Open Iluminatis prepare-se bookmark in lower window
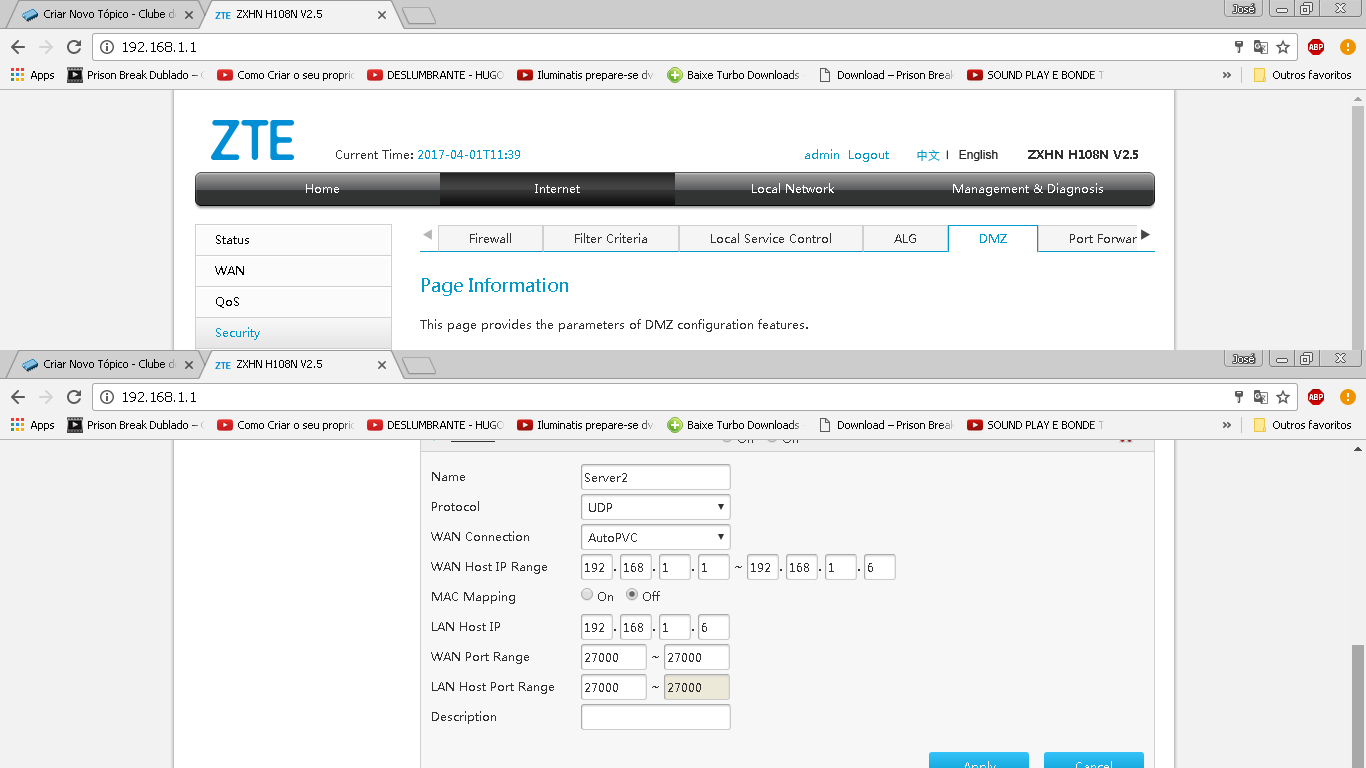The height and width of the screenshot is (768, 1366). pos(585,425)
